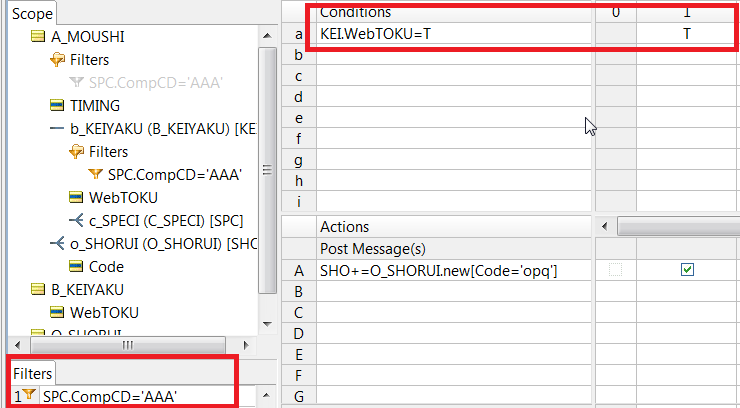This screenshot has height=408, width=740.
Task: Check action A checkbox in column 0
Action: [x=615, y=270]
